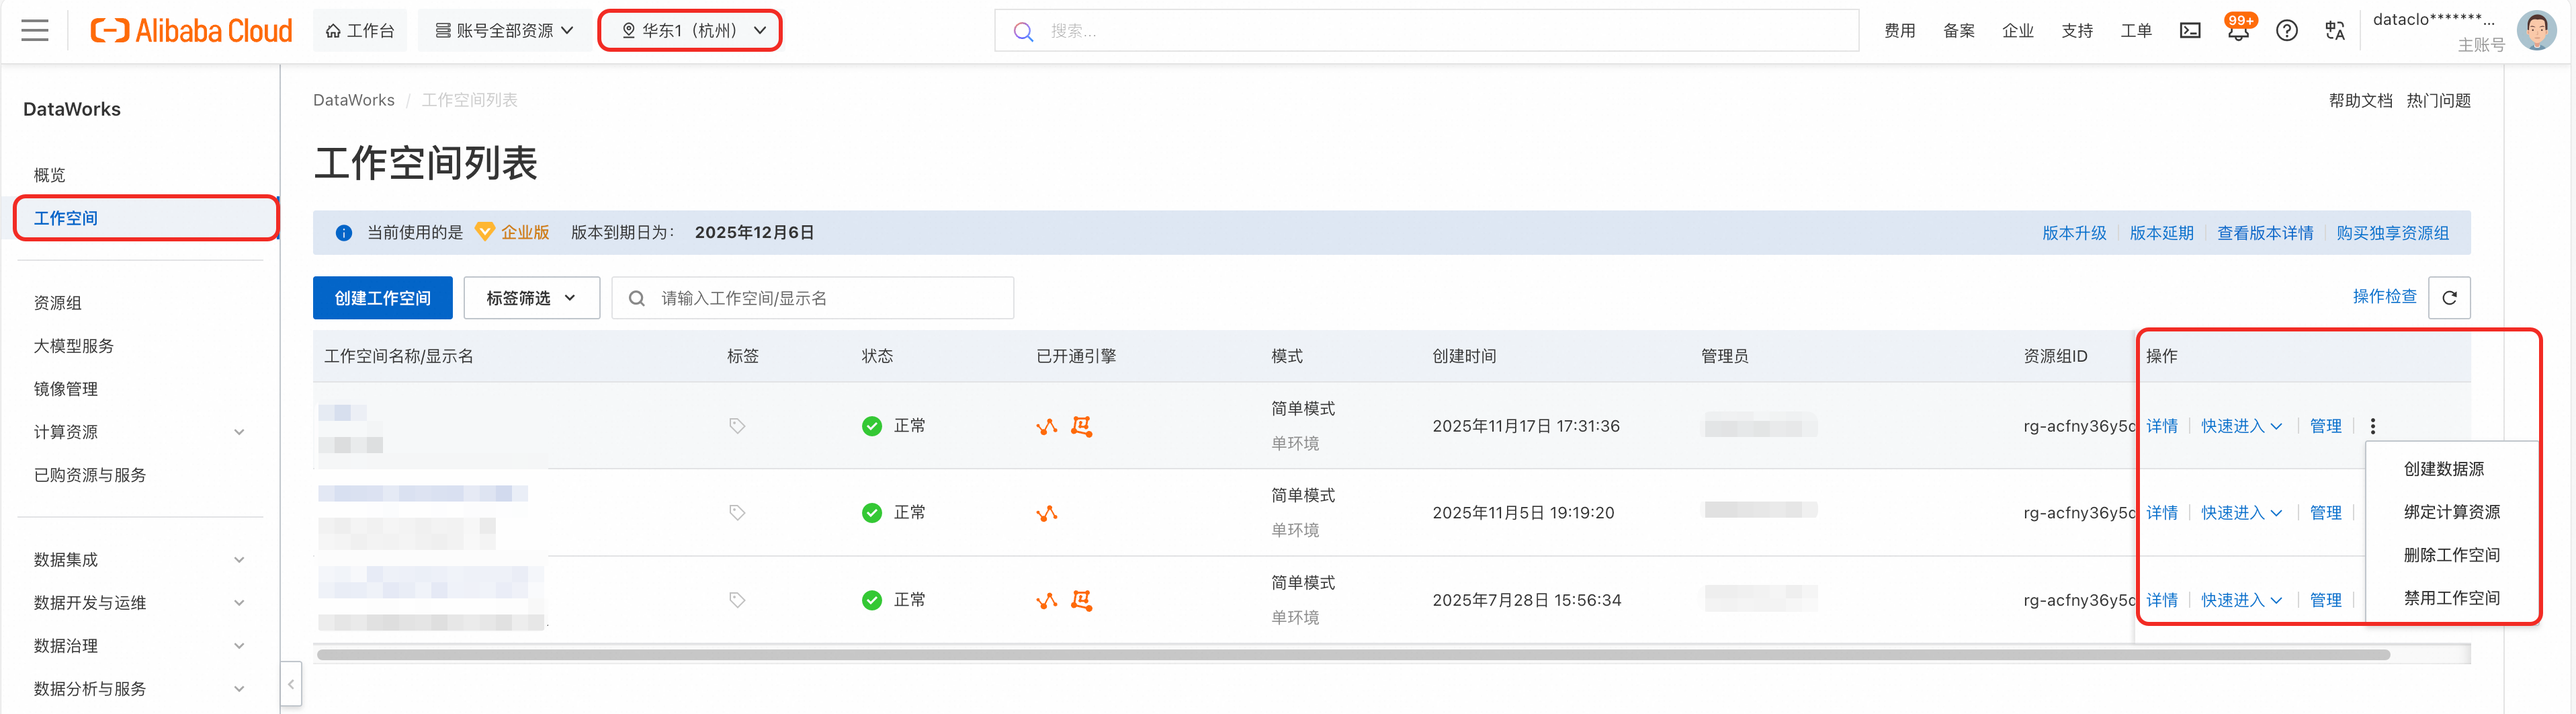This screenshot has width=2576, height=714.
Task: Click the first engine icon in the 11月17日 row
Action: pyautogui.click(x=1046, y=427)
